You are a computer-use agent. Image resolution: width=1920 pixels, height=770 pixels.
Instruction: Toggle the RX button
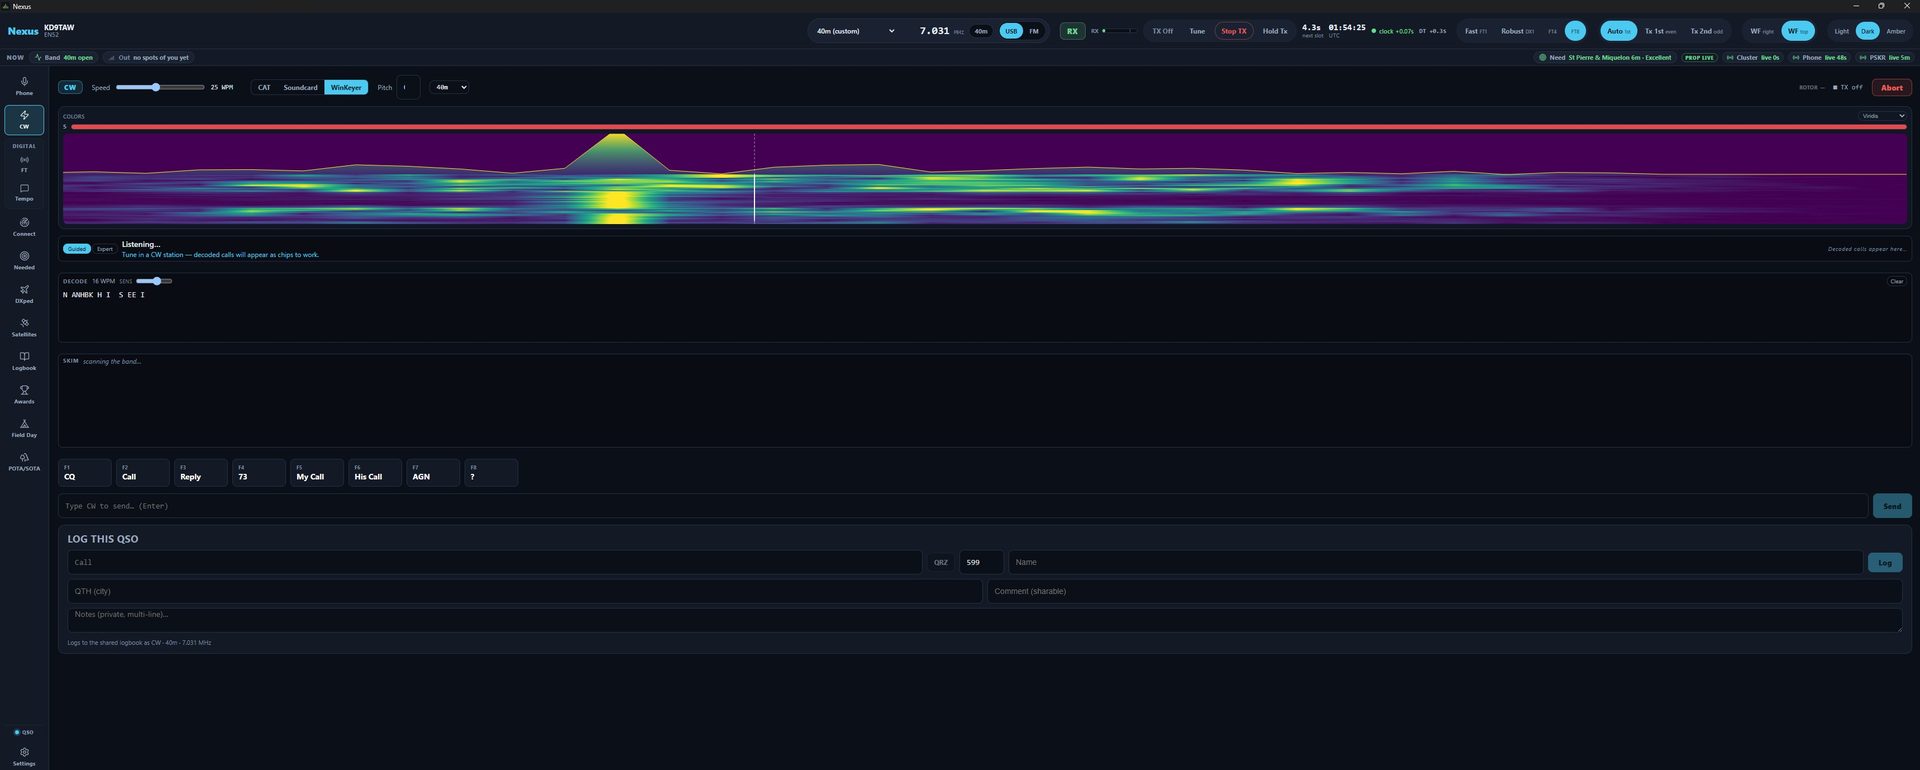pyautogui.click(x=1072, y=31)
